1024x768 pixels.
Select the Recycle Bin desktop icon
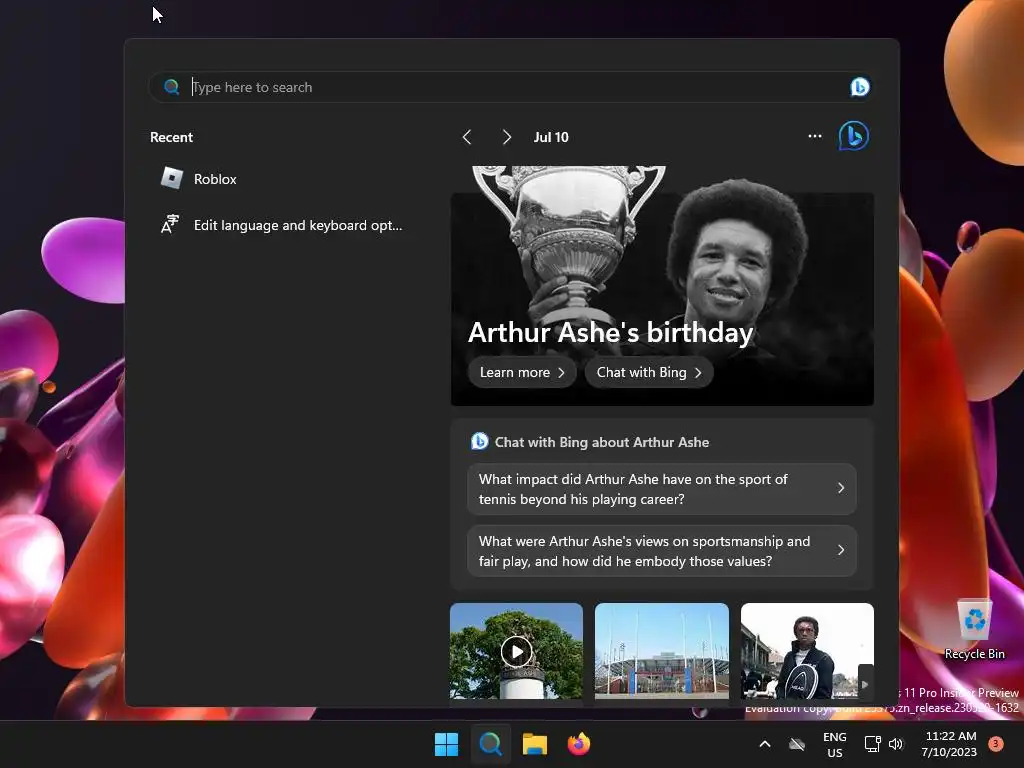pos(974,629)
